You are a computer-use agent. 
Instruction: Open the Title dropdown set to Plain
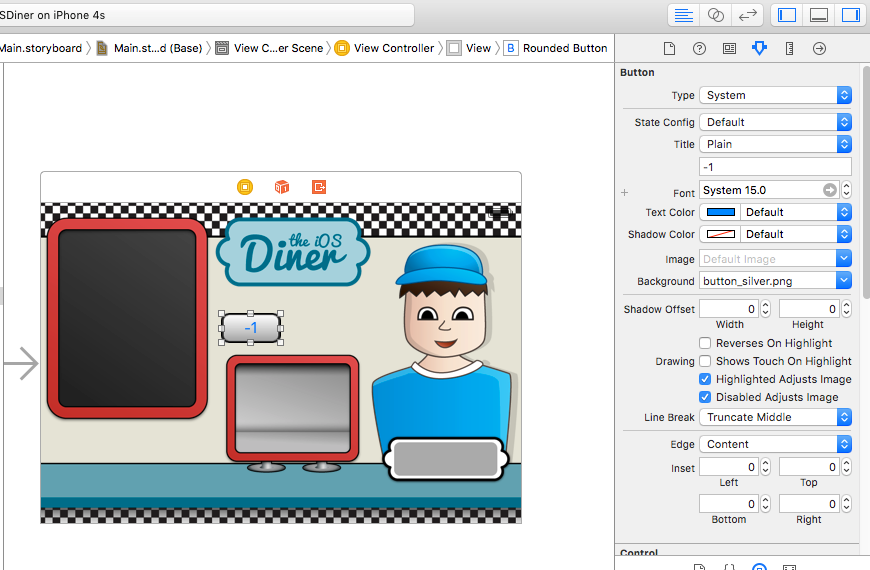coord(775,144)
